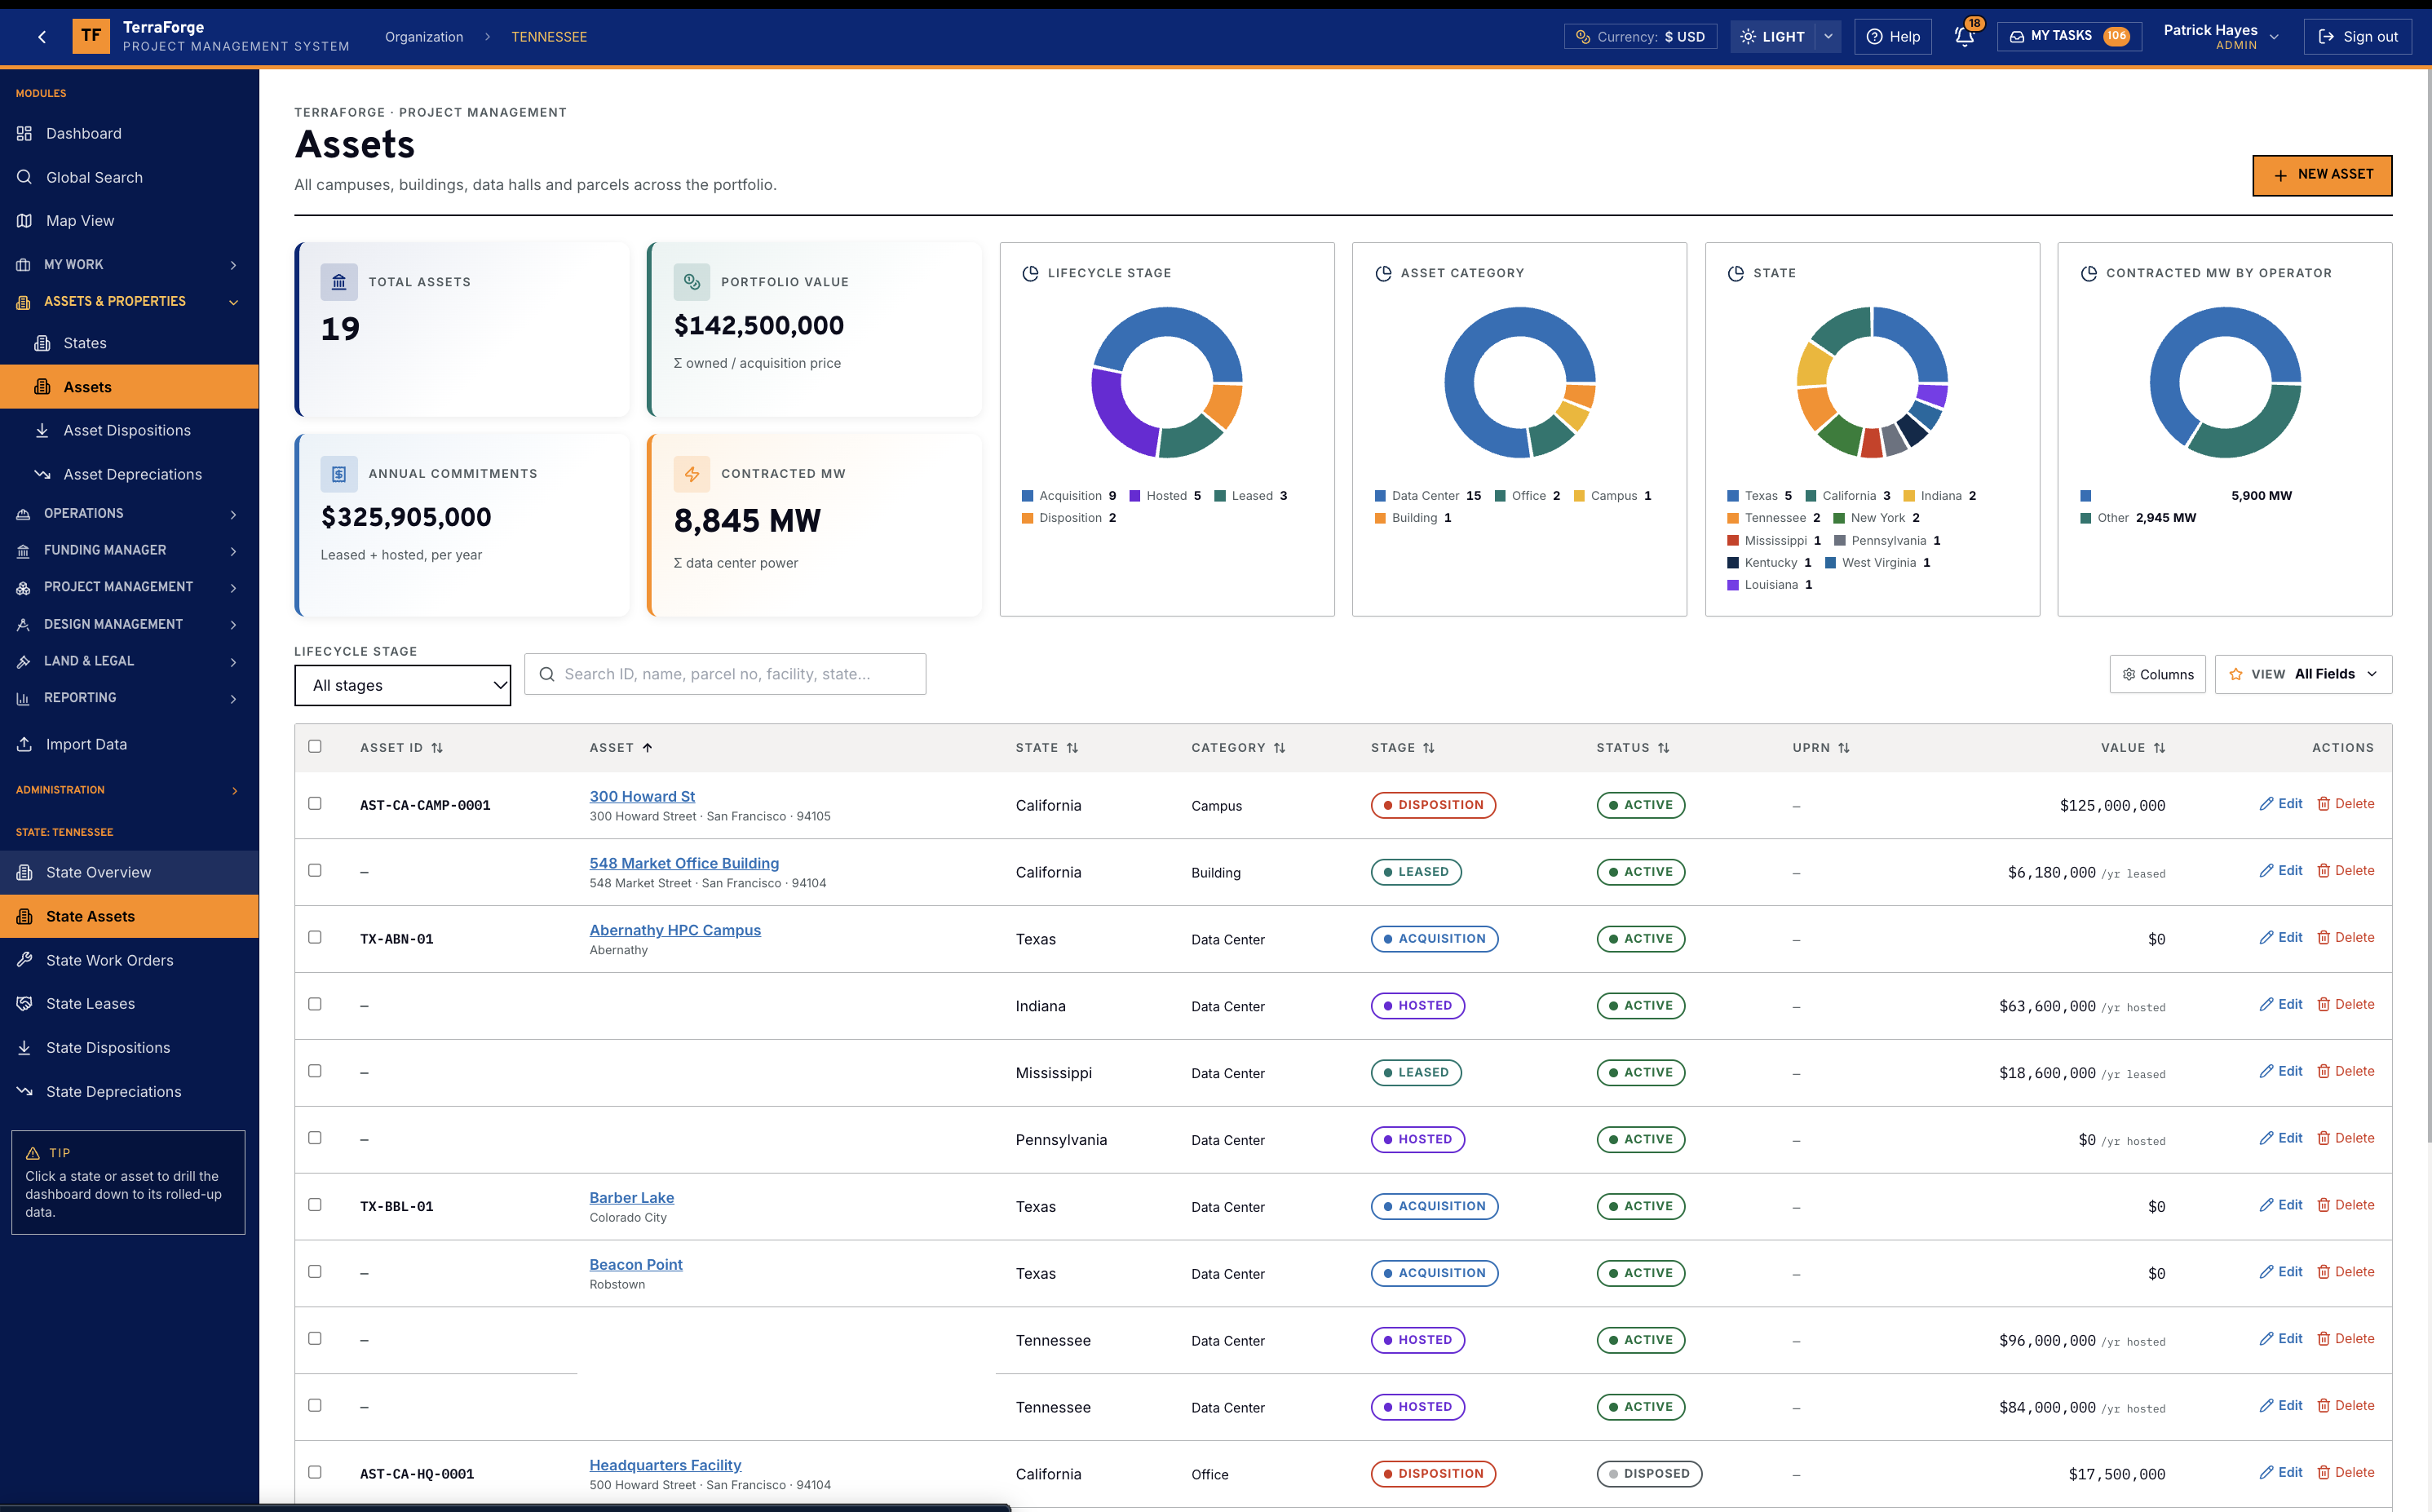The height and width of the screenshot is (1512, 2432).
Task: Open the Abernathy HPC Campus link
Action: click(675, 930)
